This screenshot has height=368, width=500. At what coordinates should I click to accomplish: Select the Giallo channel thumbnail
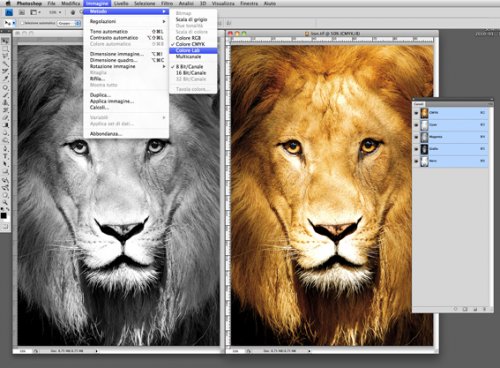tap(424, 149)
